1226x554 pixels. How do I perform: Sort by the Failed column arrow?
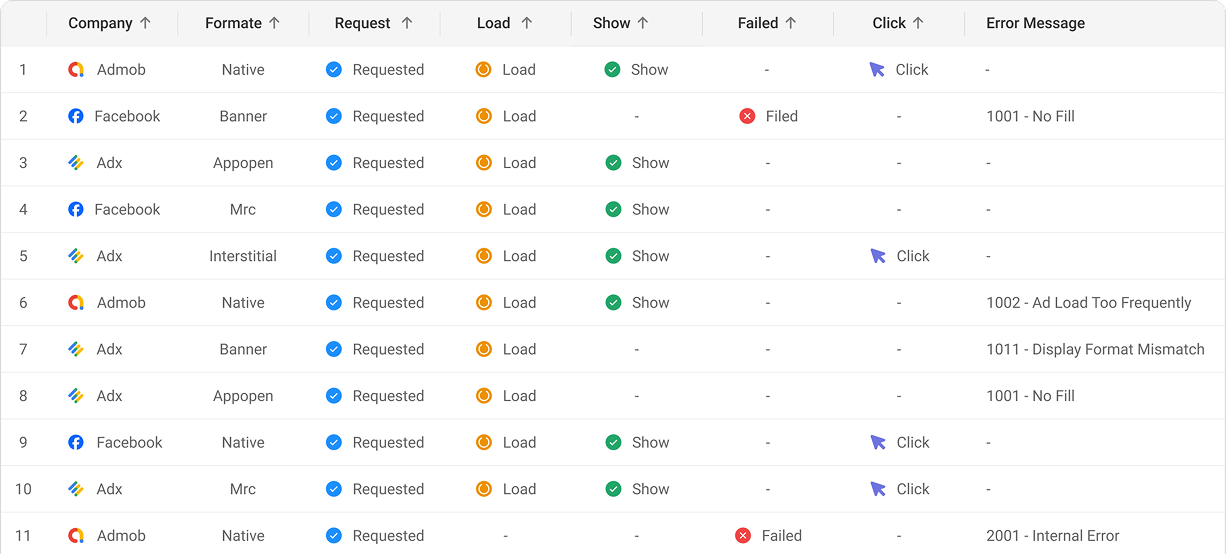[x=791, y=23]
